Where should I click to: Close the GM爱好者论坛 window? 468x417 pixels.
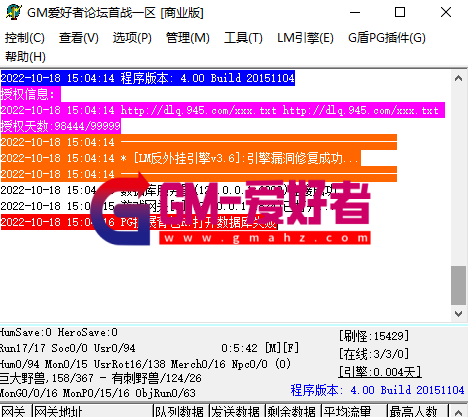(x=446, y=13)
